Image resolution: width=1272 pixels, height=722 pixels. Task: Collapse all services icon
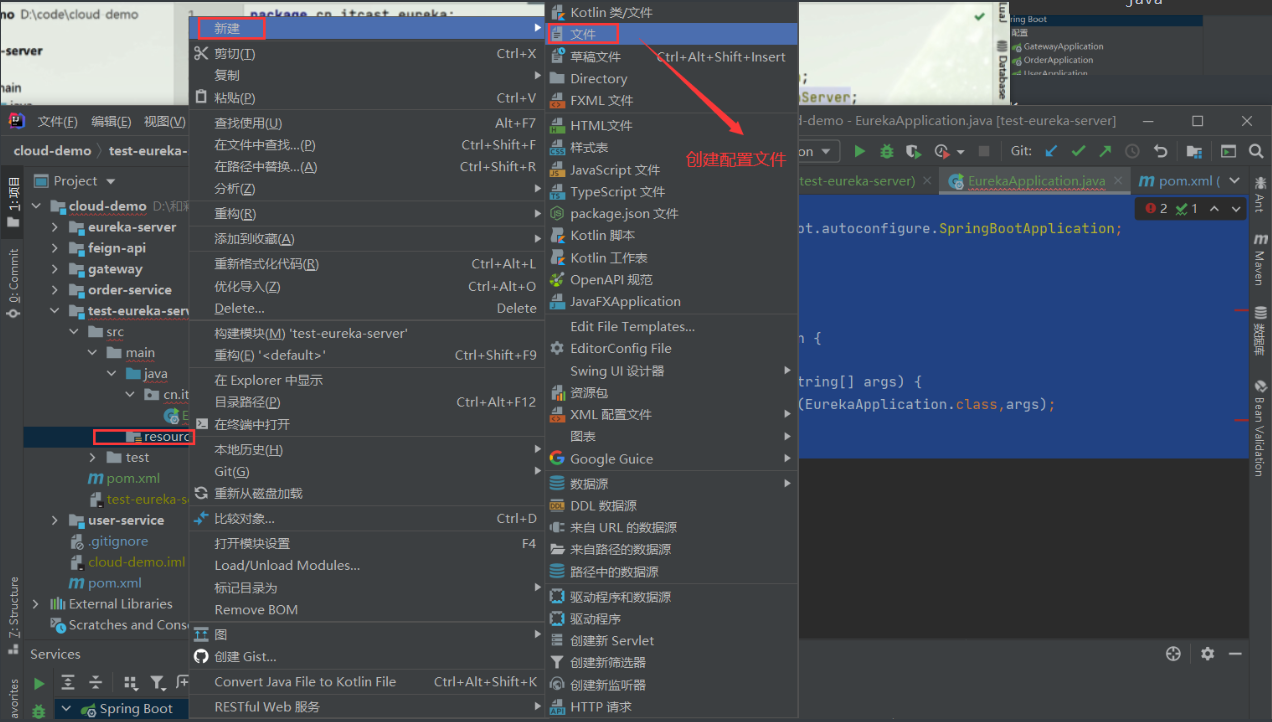click(x=96, y=683)
